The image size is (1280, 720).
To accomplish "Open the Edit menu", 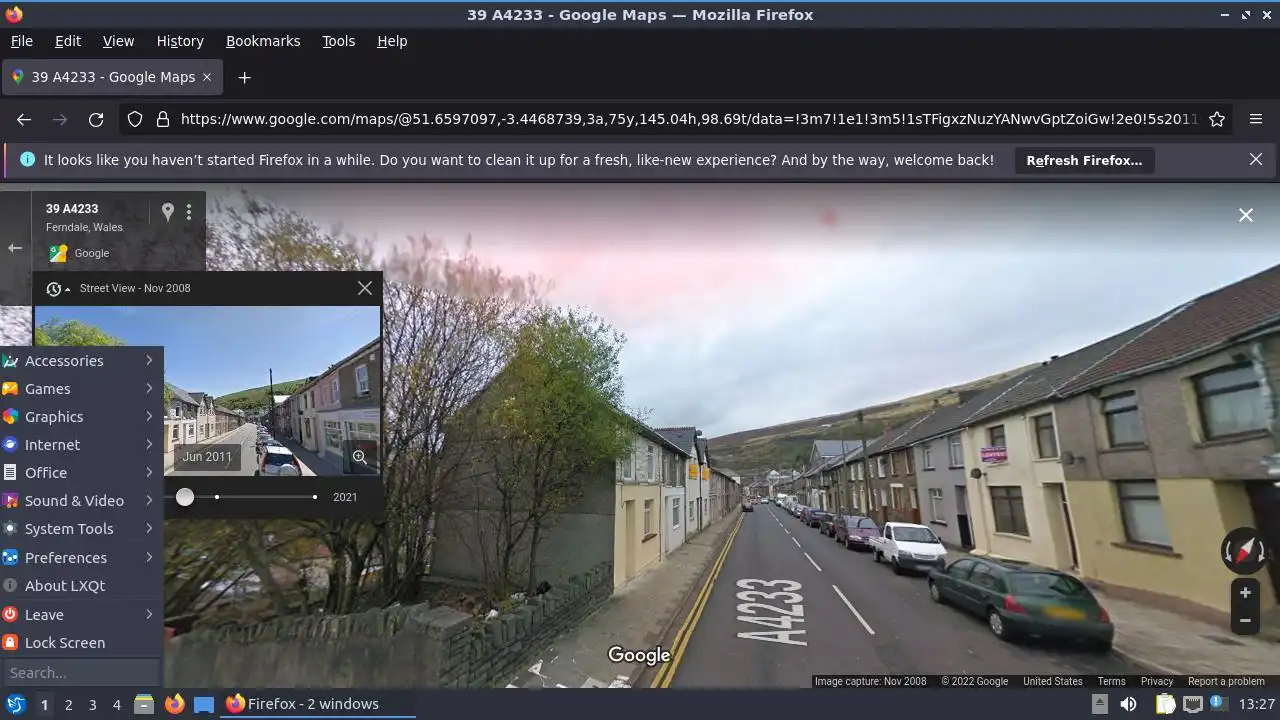I will (x=68, y=41).
